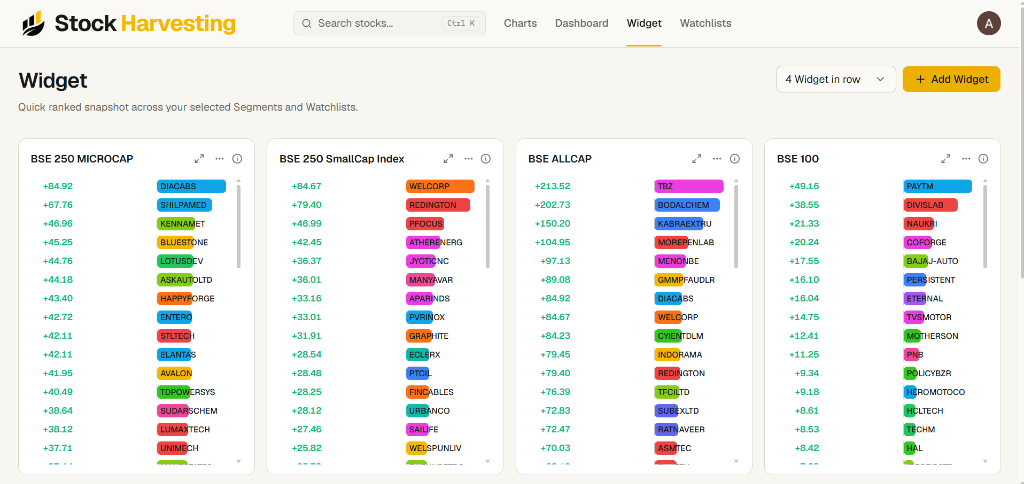Image resolution: width=1024 pixels, height=484 pixels.
Task: Click the BSE ALLCAP widget title
Action: 560,159
